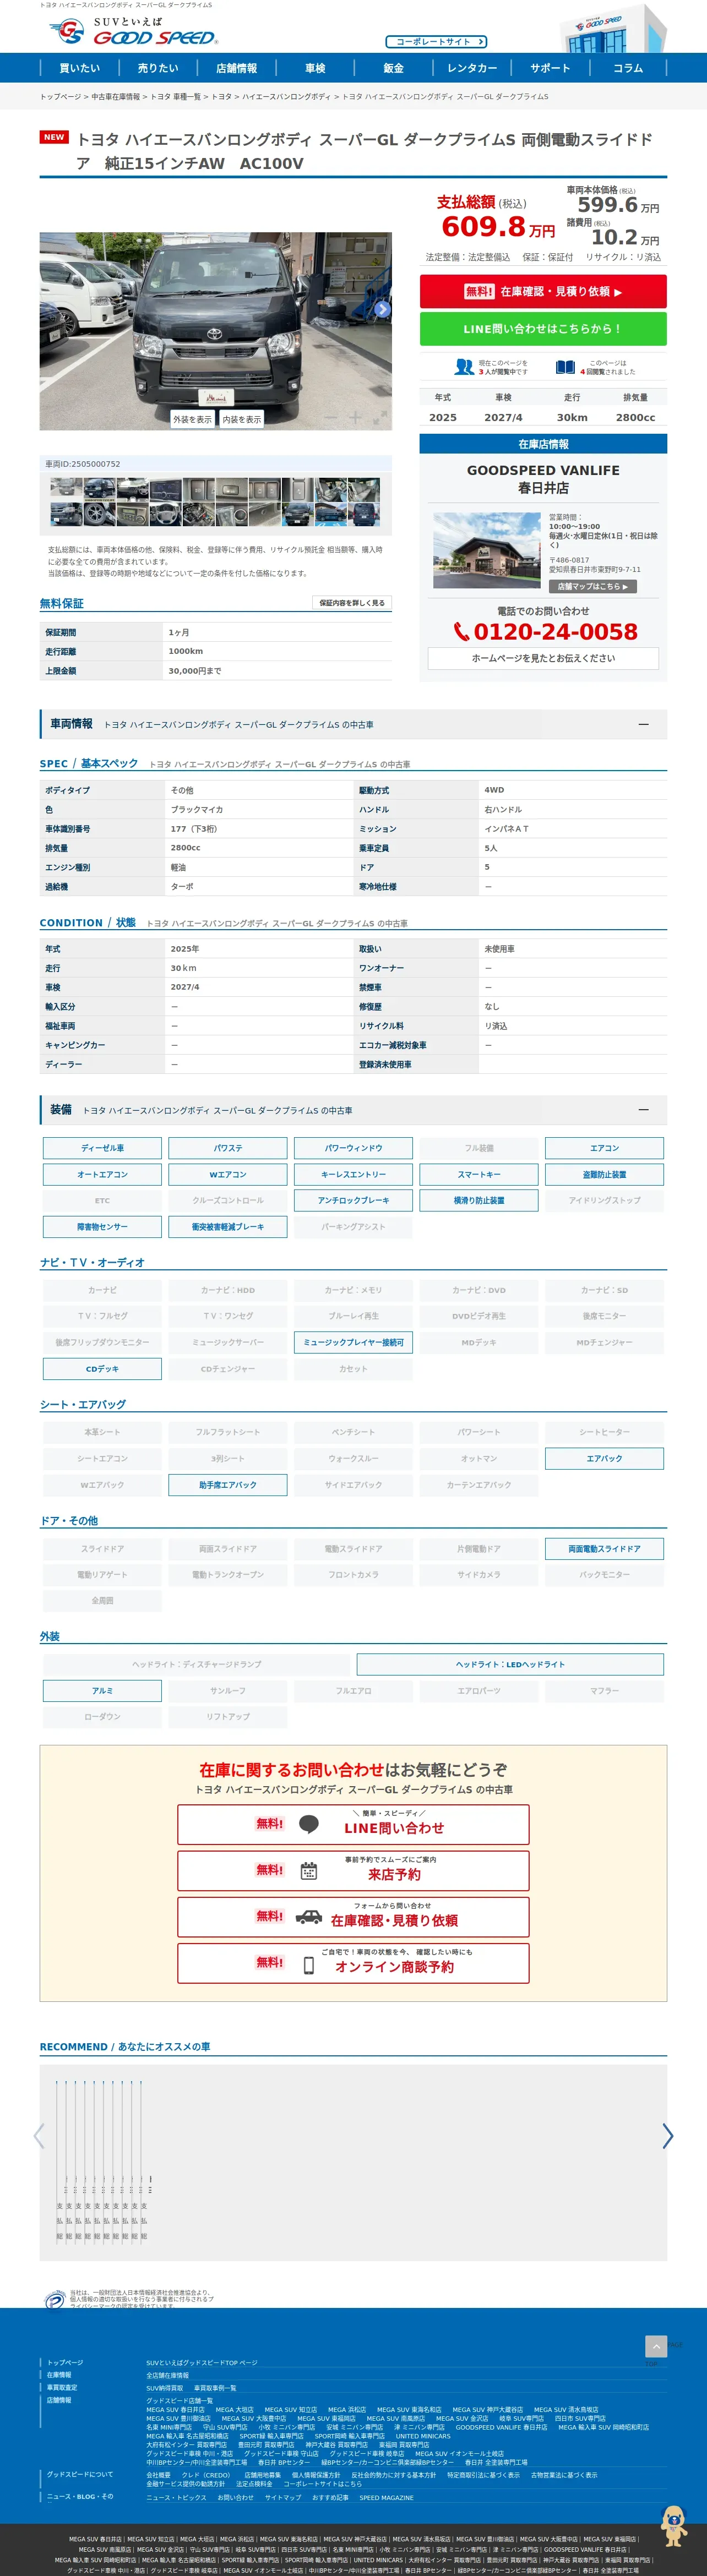
Task: Open the コラム menu
Action: pyautogui.click(x=628, y=68)
